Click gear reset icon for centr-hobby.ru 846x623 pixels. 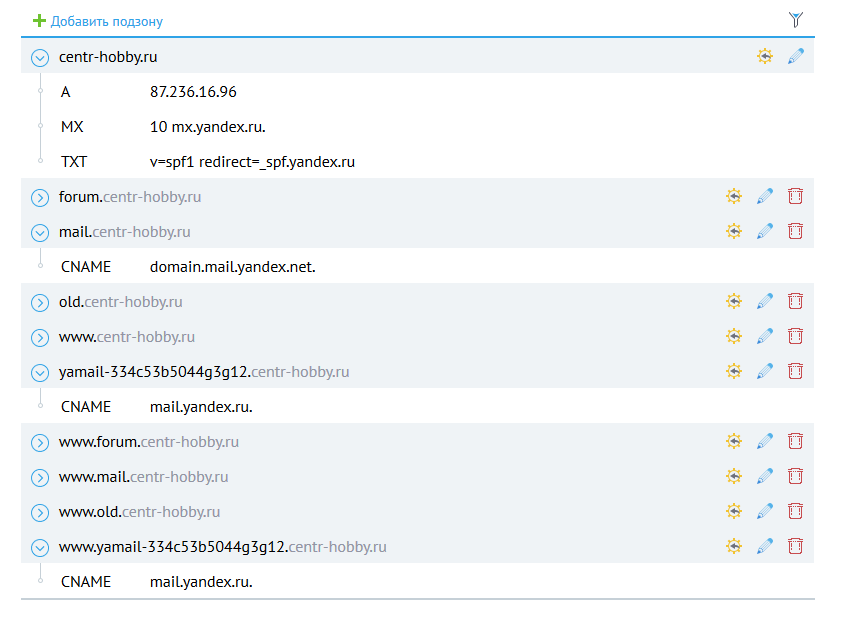765,57
